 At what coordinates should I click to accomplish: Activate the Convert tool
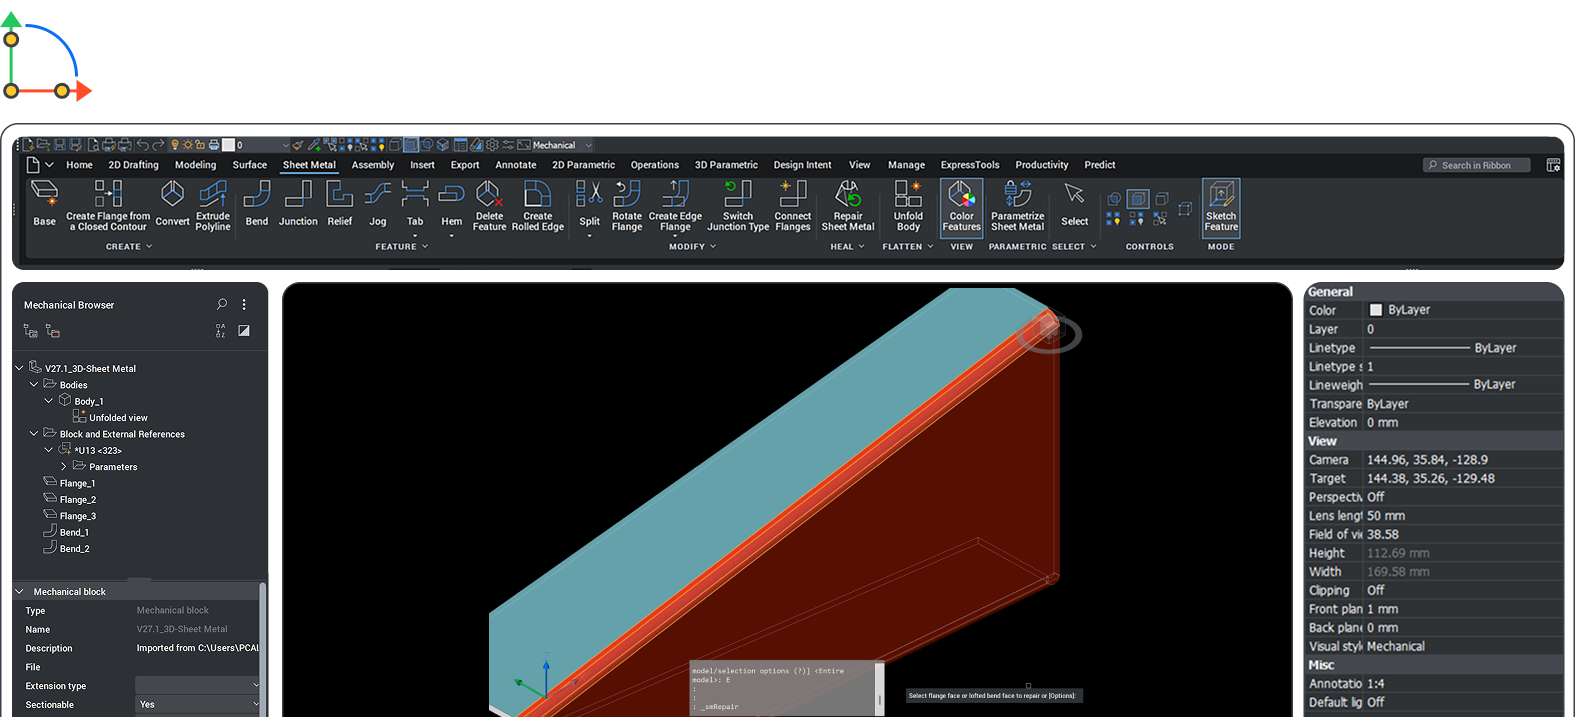click(x=172, y=204)
